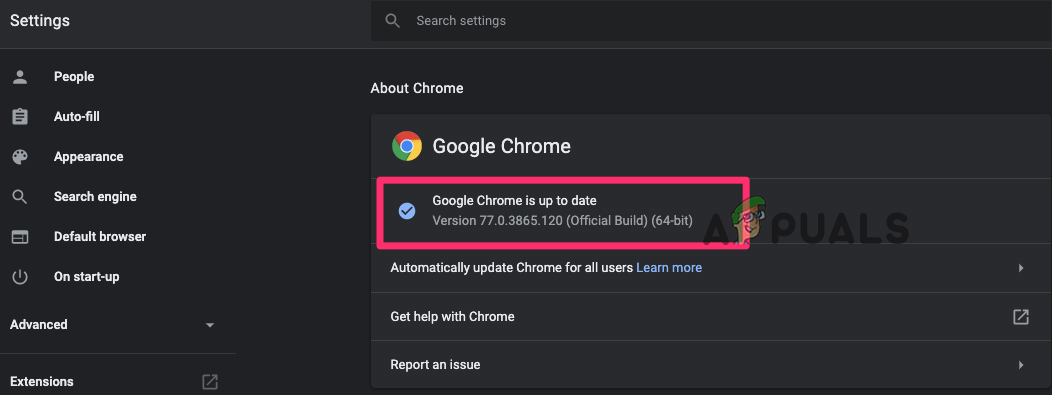Click Advanced label in sidebar
The image size is (1052, 395).
(39, 325)
